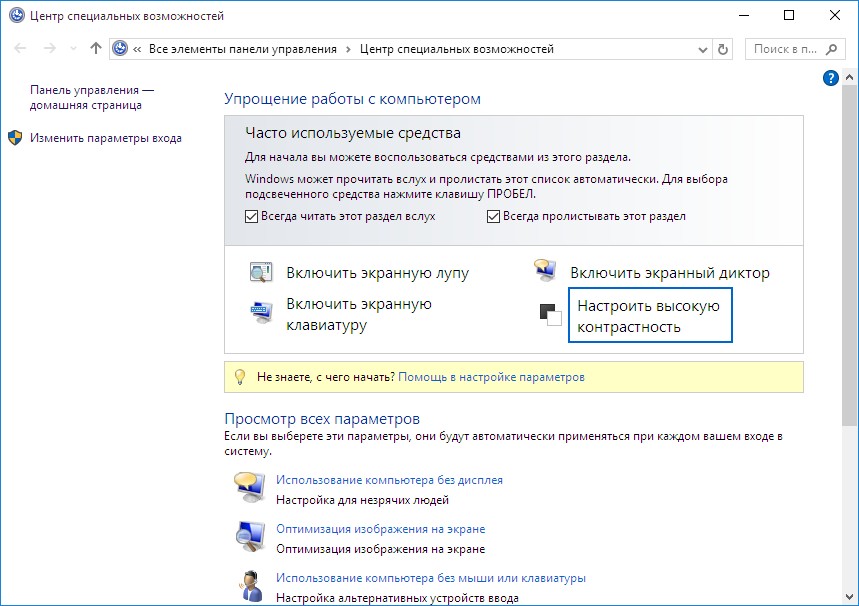859x606 pixels.
Task: Click the heading "Упрощение работы с компьютером"
Action: tap(352, 99)
